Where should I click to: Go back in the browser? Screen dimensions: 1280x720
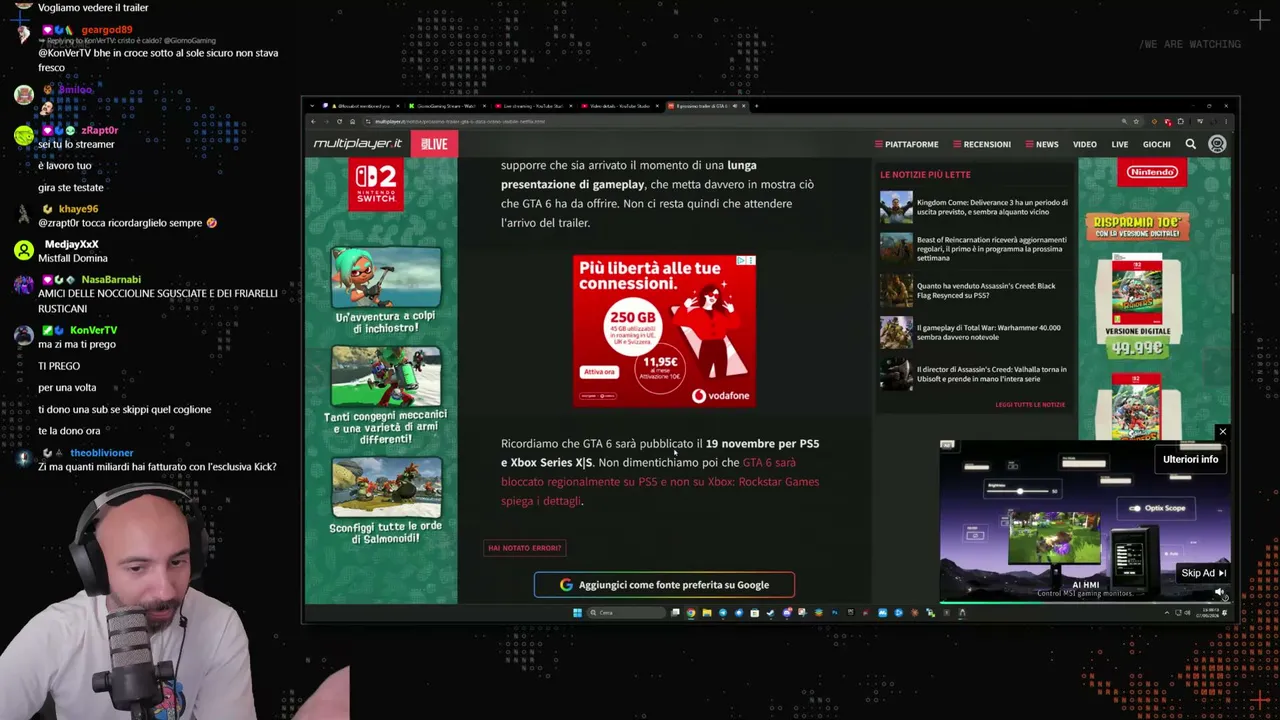pyautogui.click(x=312, y=121)
